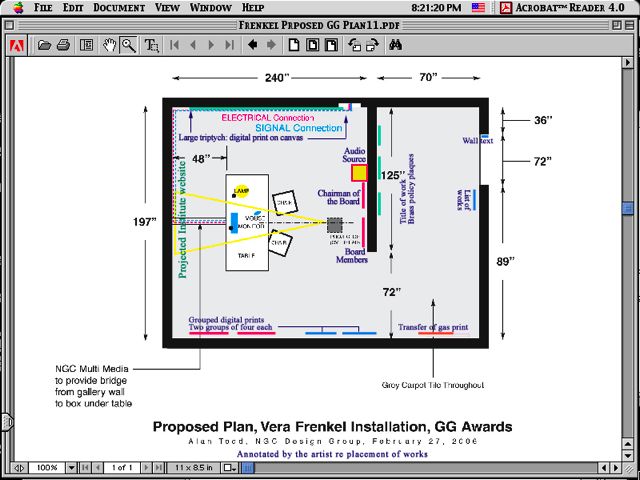Screen dimensions: 640x480
Task: Click 'SIGNAL Connection' text in plan
Action: 299,128
